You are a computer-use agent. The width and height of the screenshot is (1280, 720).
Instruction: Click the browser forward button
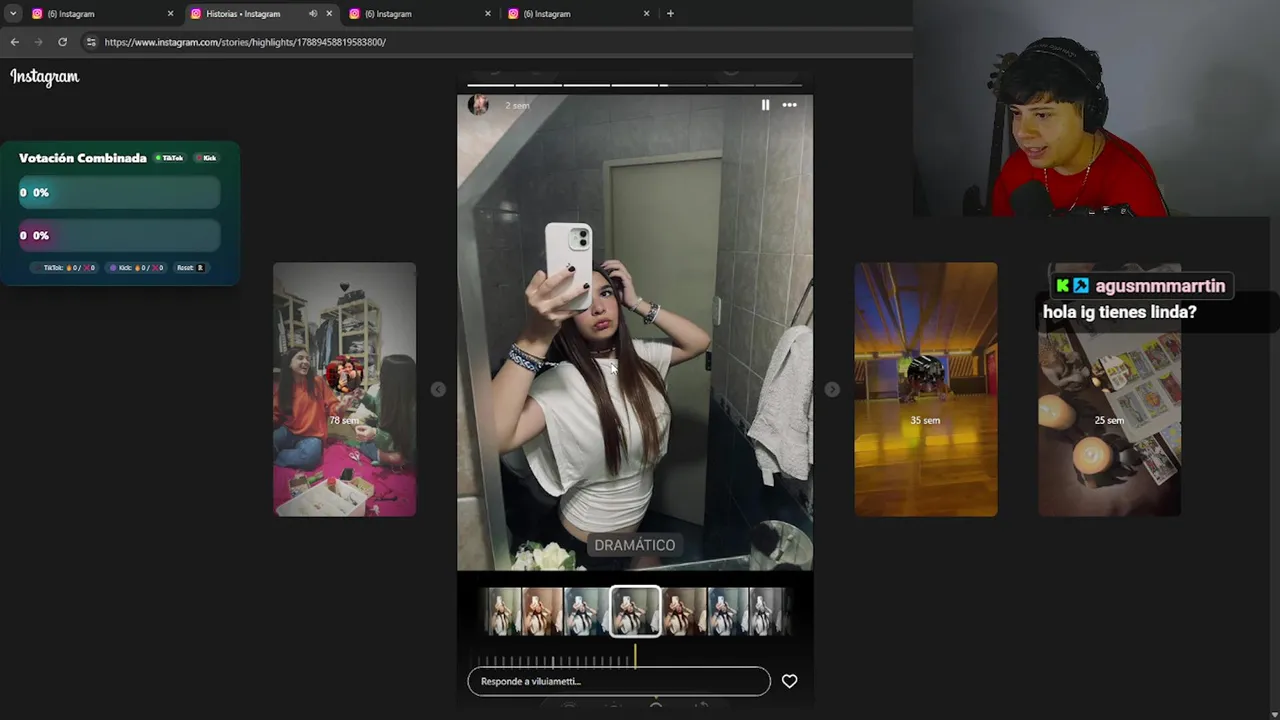pos(38,42)
